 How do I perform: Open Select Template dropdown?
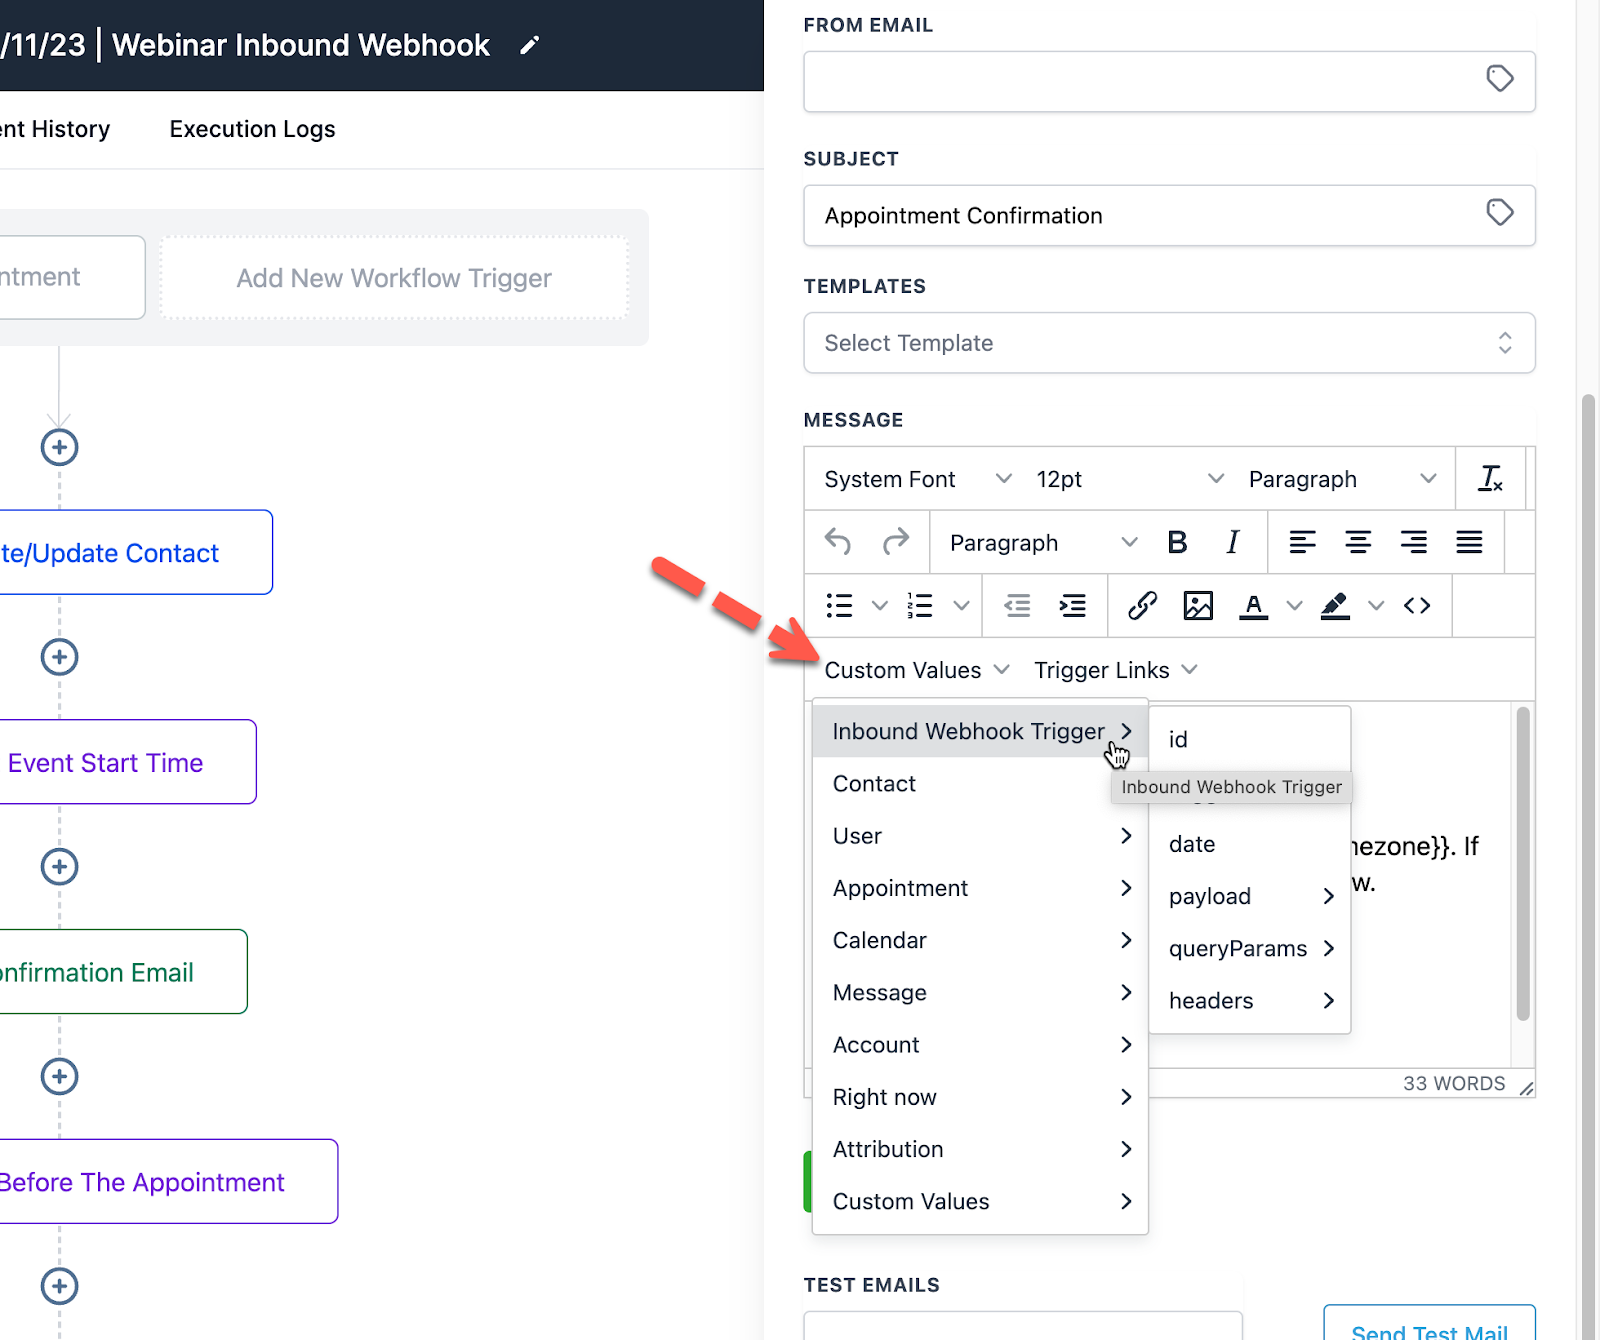(x=1169, y=343)
